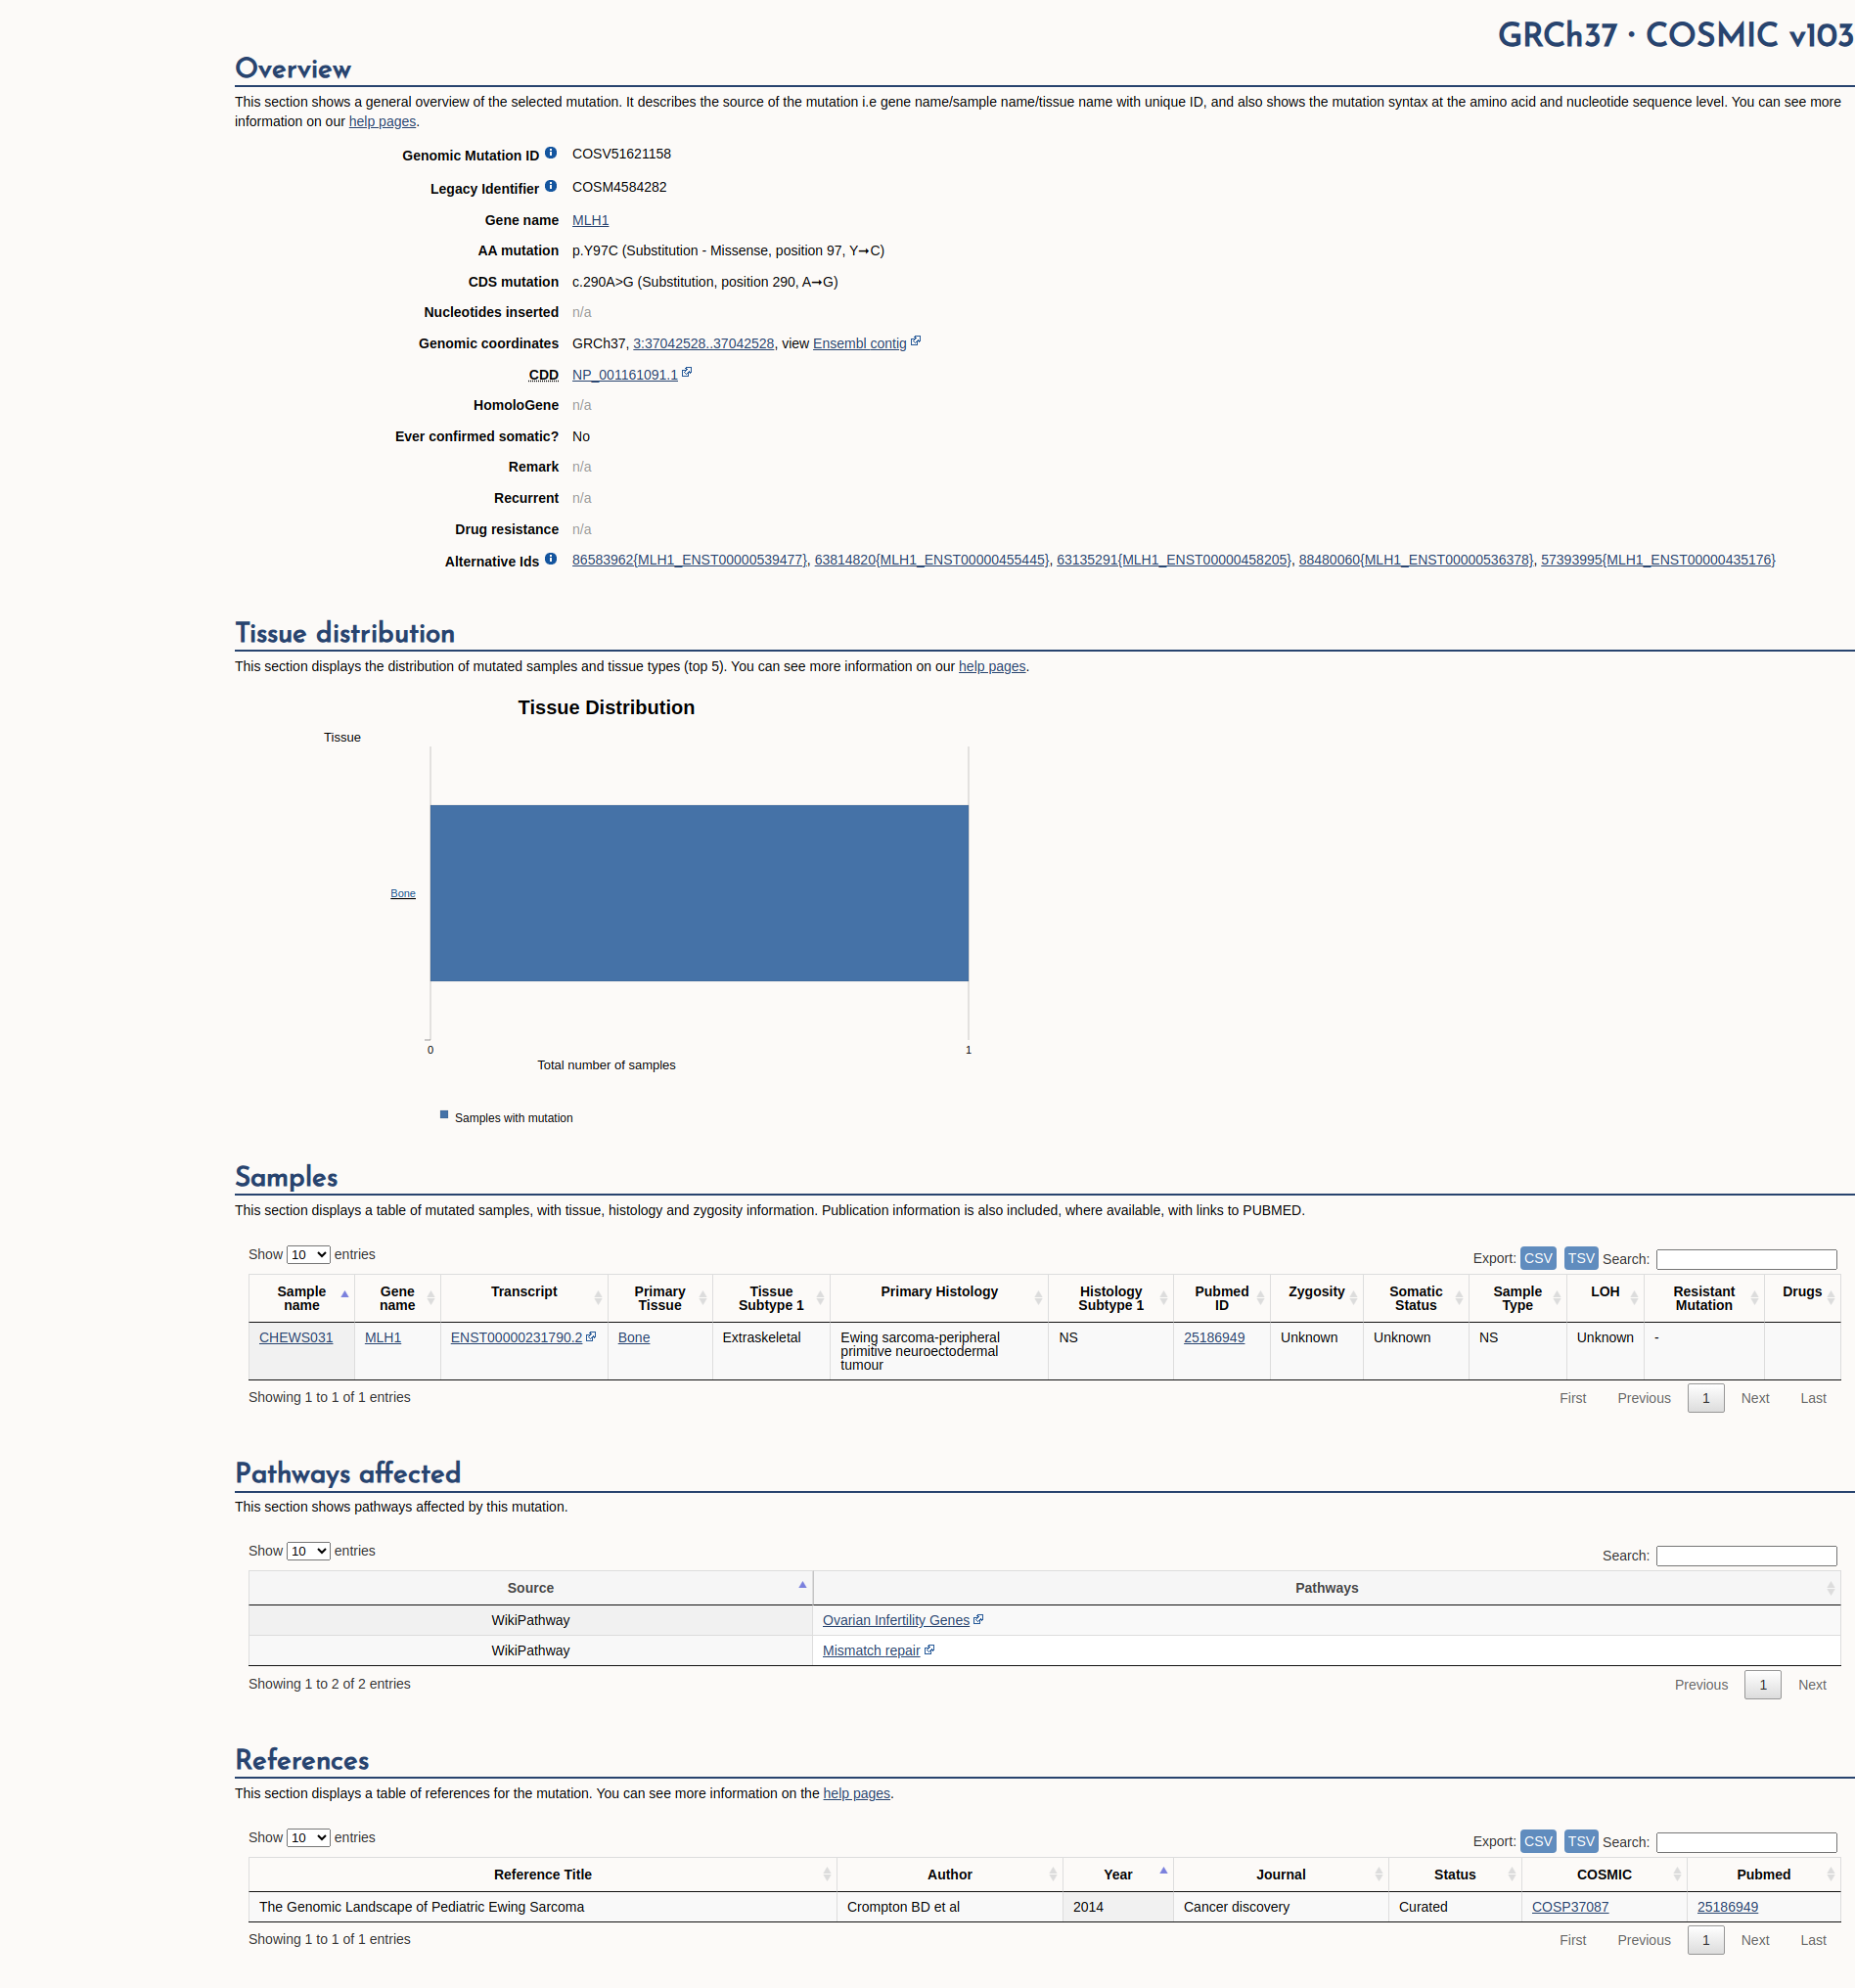Sort Pathways table by Pathways column

click(x=1326, y=1588)
